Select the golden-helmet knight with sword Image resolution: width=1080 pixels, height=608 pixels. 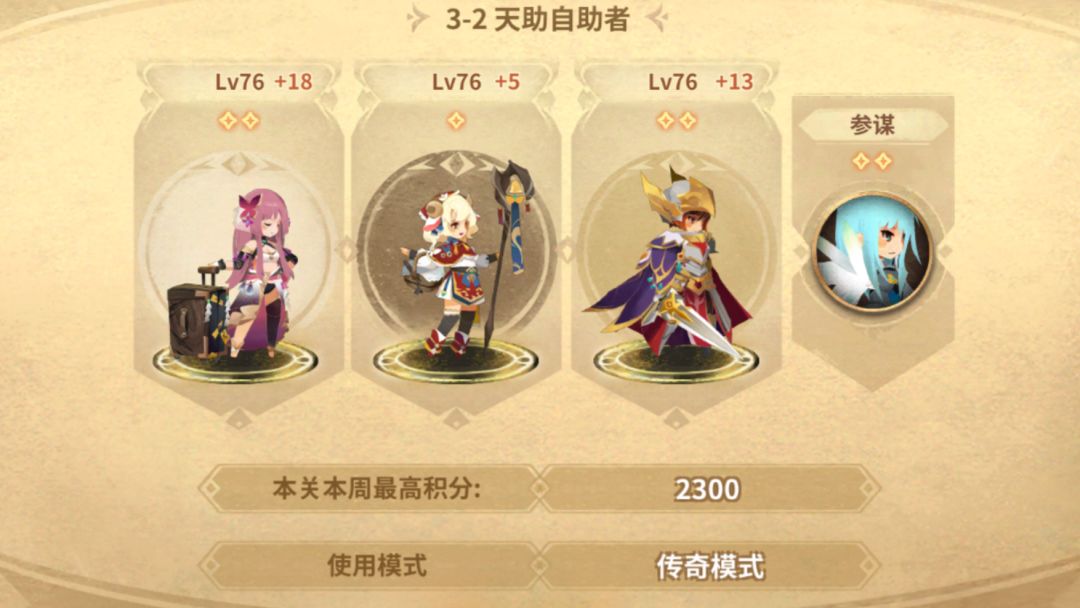pos(669,265)
